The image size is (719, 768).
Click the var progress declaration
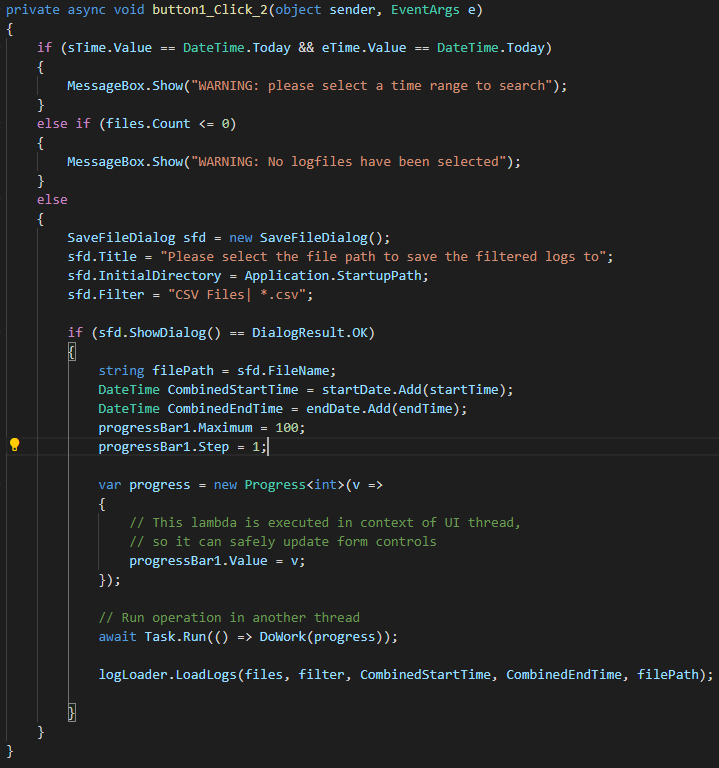tap(144, 484)
